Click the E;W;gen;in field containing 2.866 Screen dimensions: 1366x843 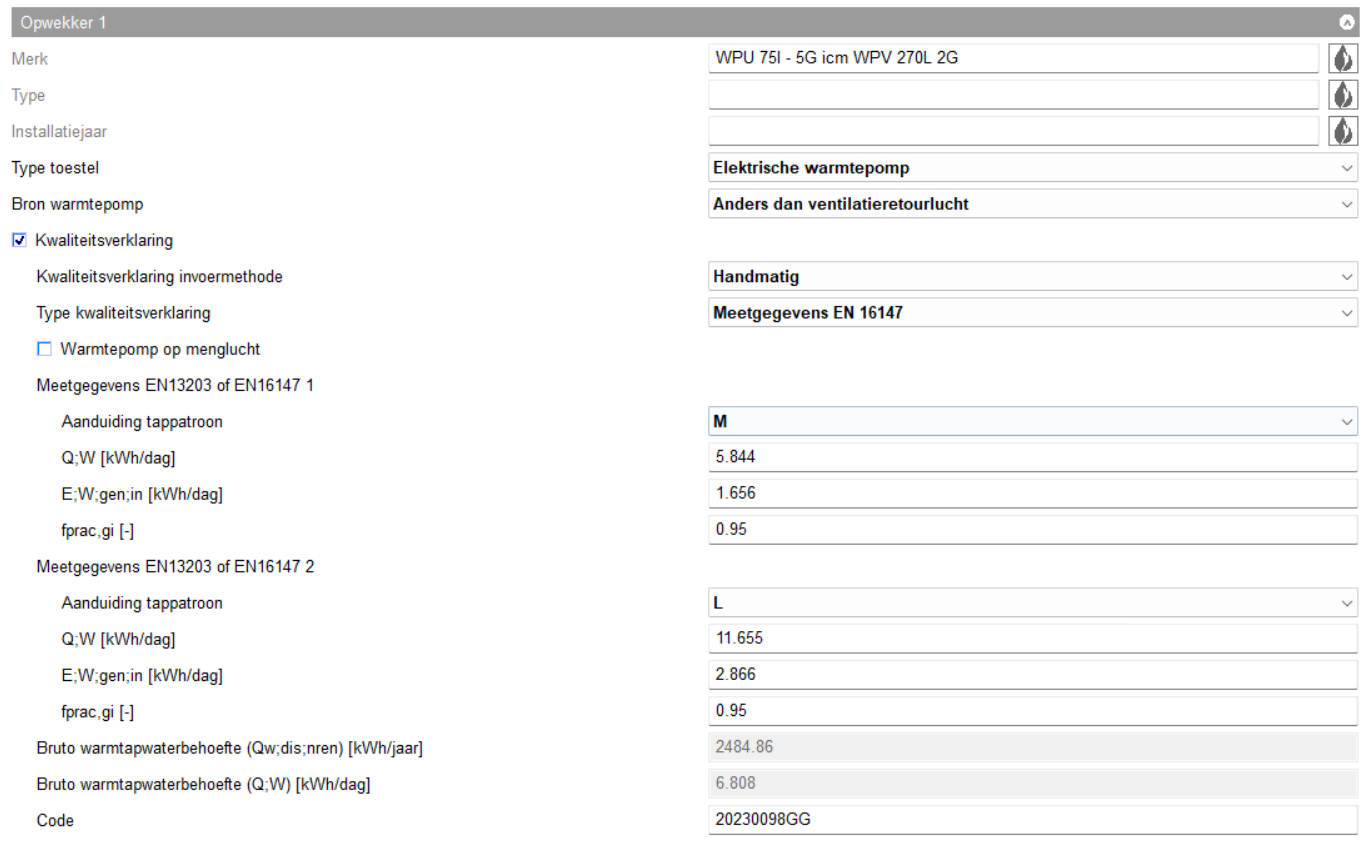coord(1032,675)
